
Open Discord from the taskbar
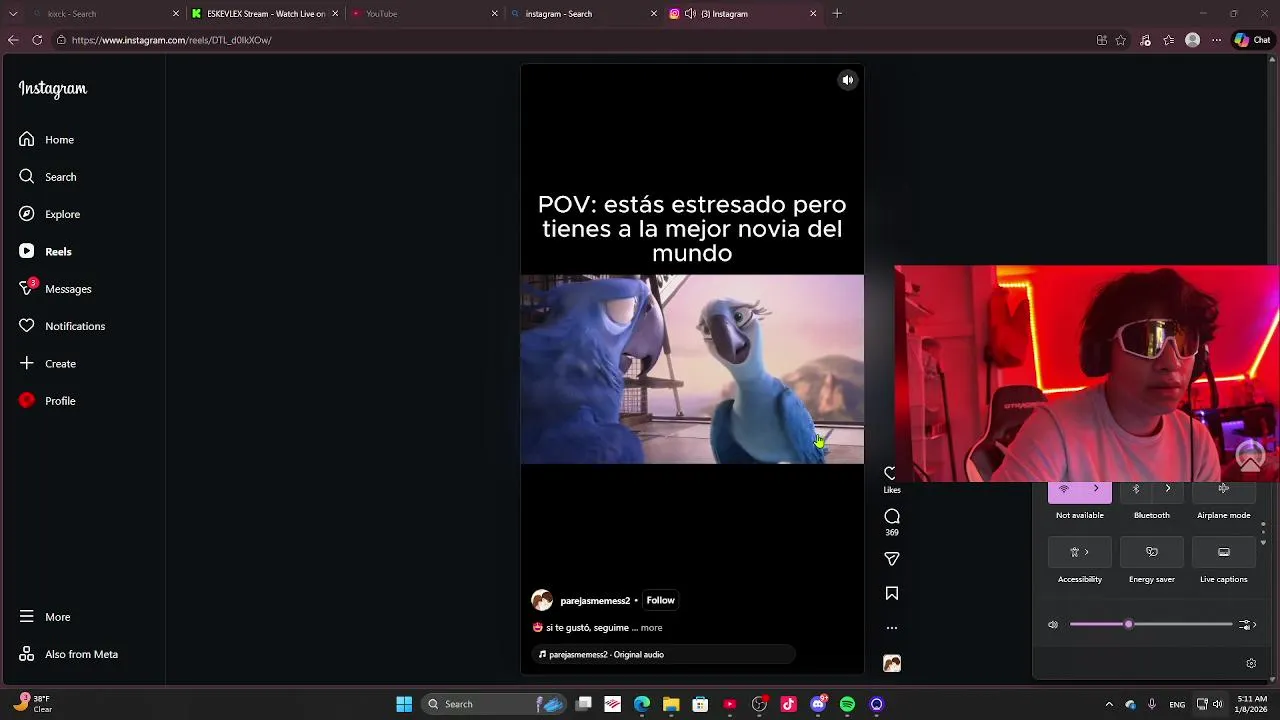tap(818, 704)
